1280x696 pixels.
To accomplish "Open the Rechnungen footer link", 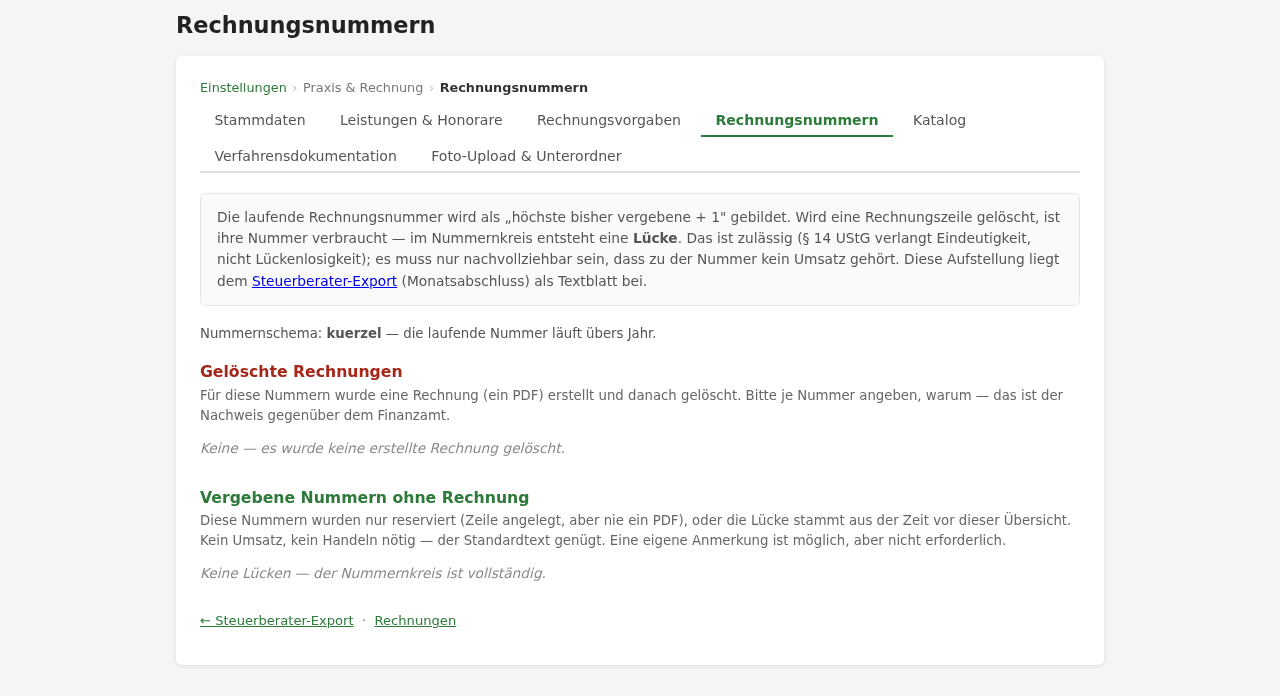I will tap(415, 621).
